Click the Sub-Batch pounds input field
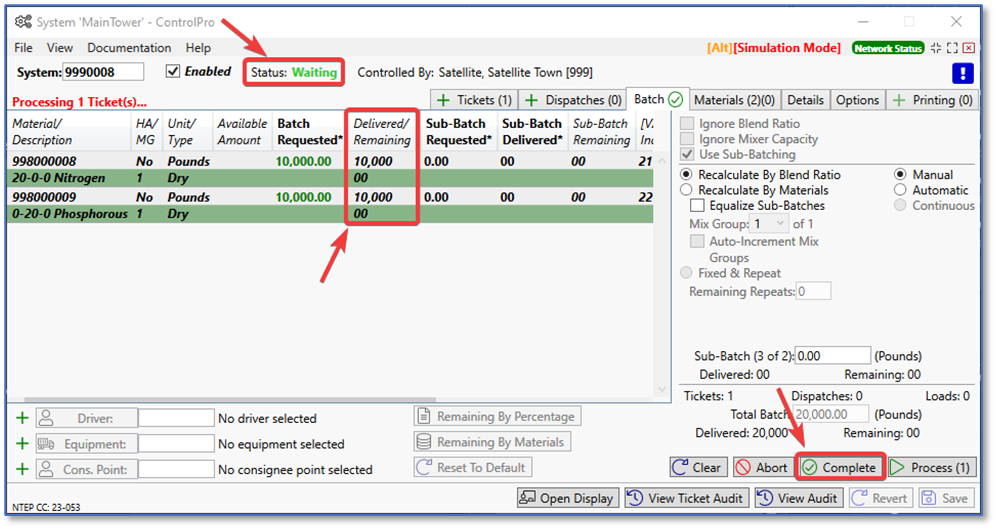Image resolution: width=996 pixels, height=529 pixels. click(x=834, y=356)
